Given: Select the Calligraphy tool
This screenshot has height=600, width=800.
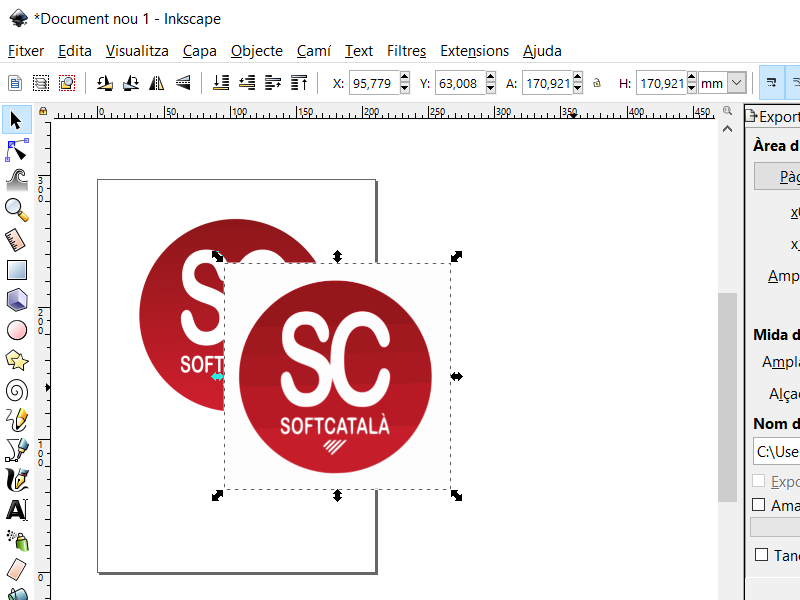Looking at the screenshot, I should click(x=16, y=480).
